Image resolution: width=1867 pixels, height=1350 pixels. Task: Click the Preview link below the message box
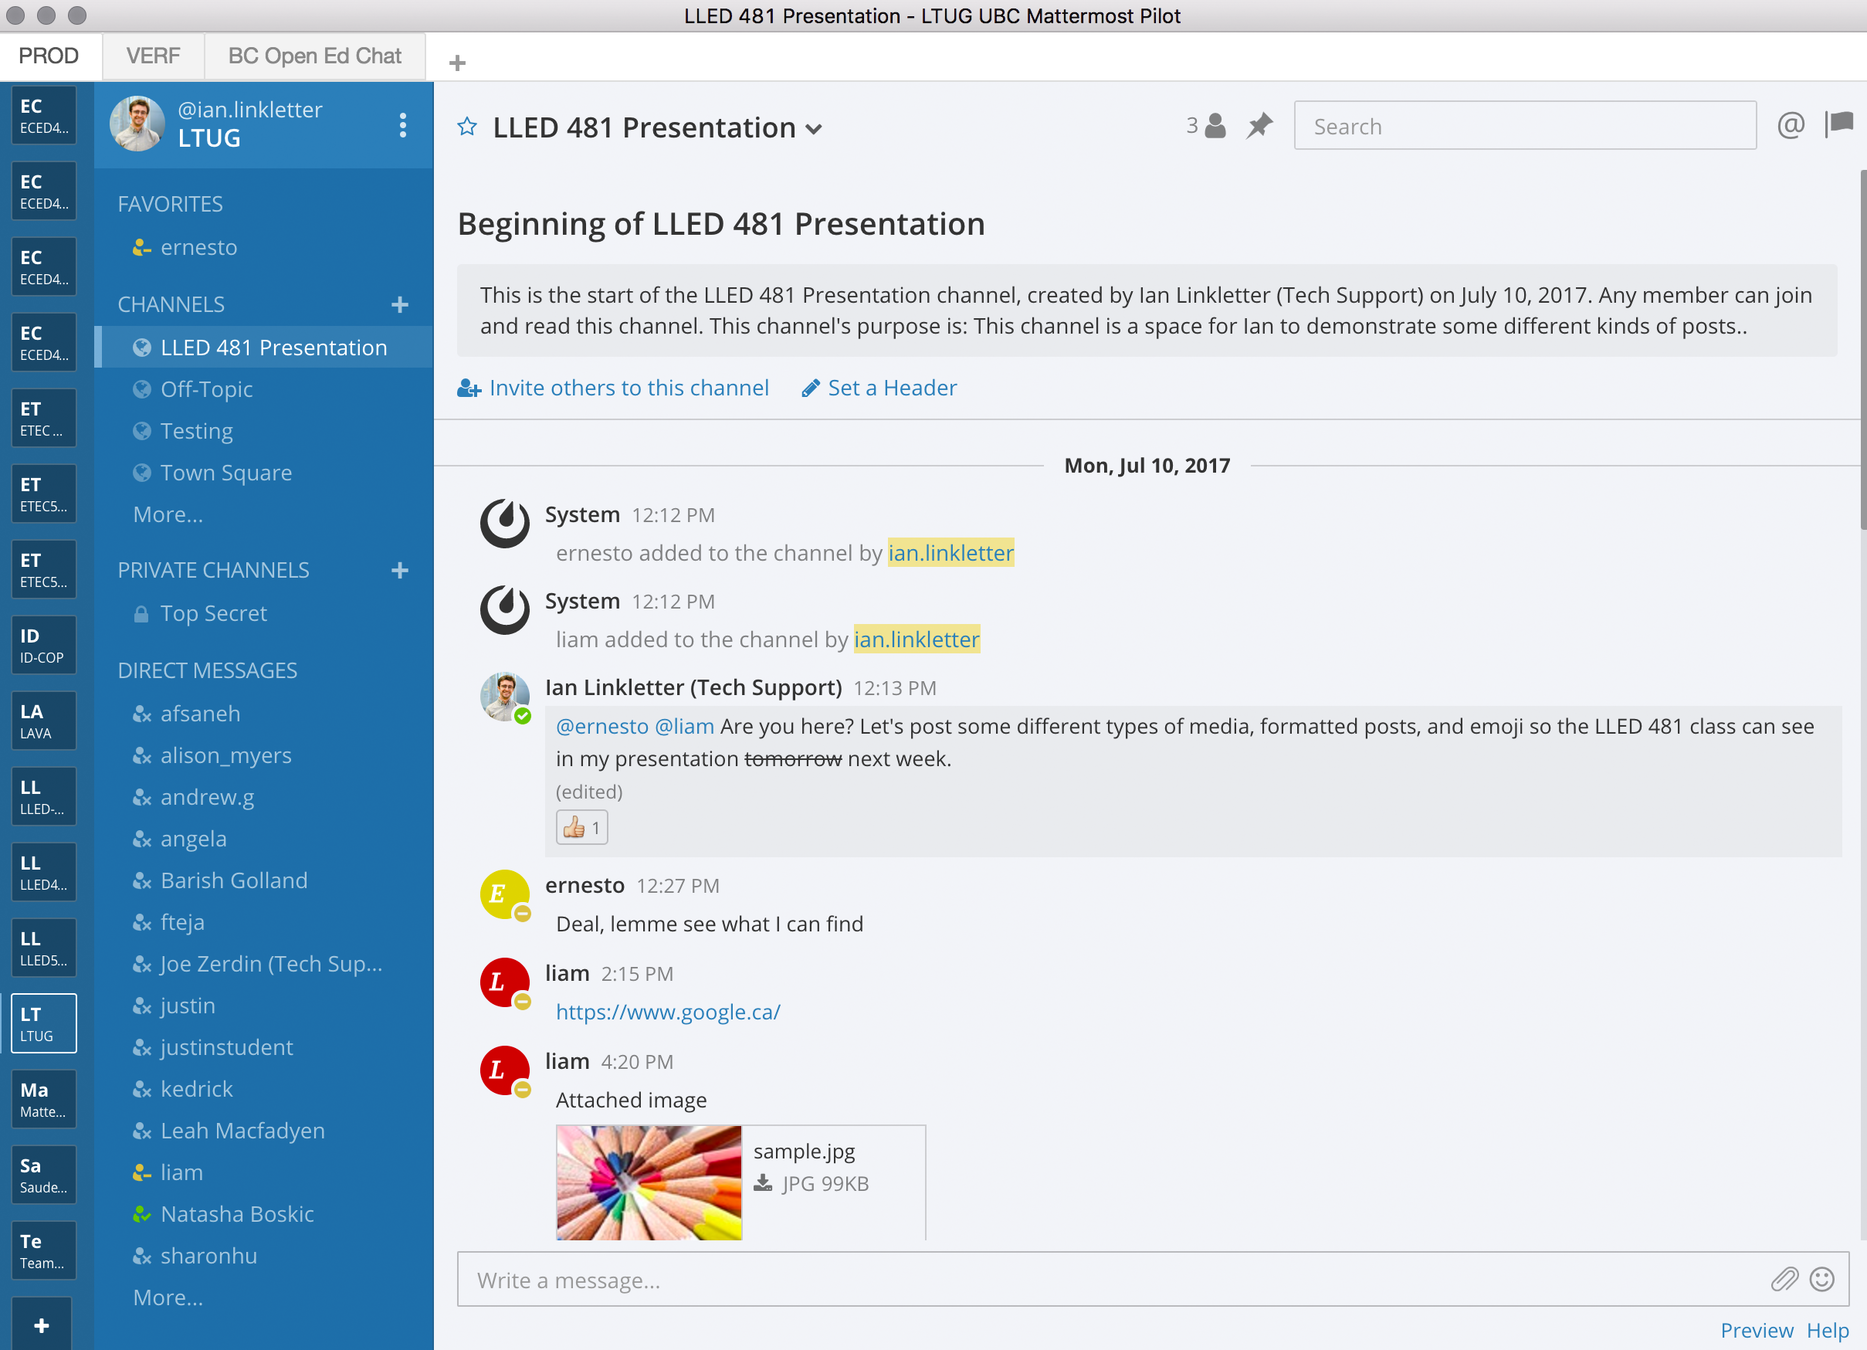point(1757,1330)
